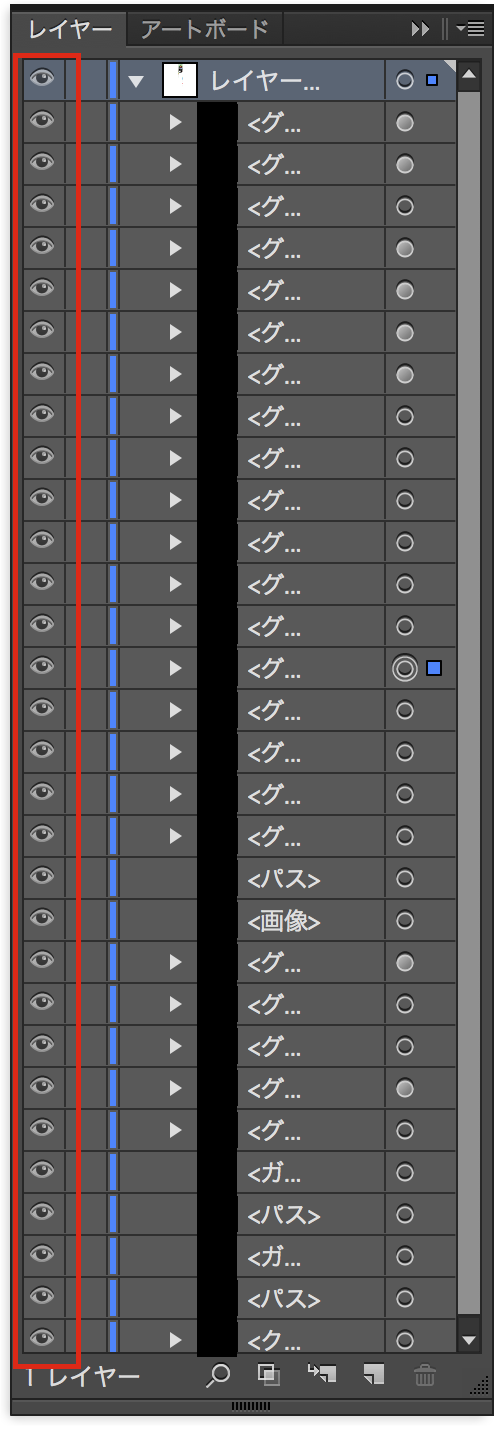494x1430 pixels.
Task: Select the <画像> row name
Action: pos(284,921)
